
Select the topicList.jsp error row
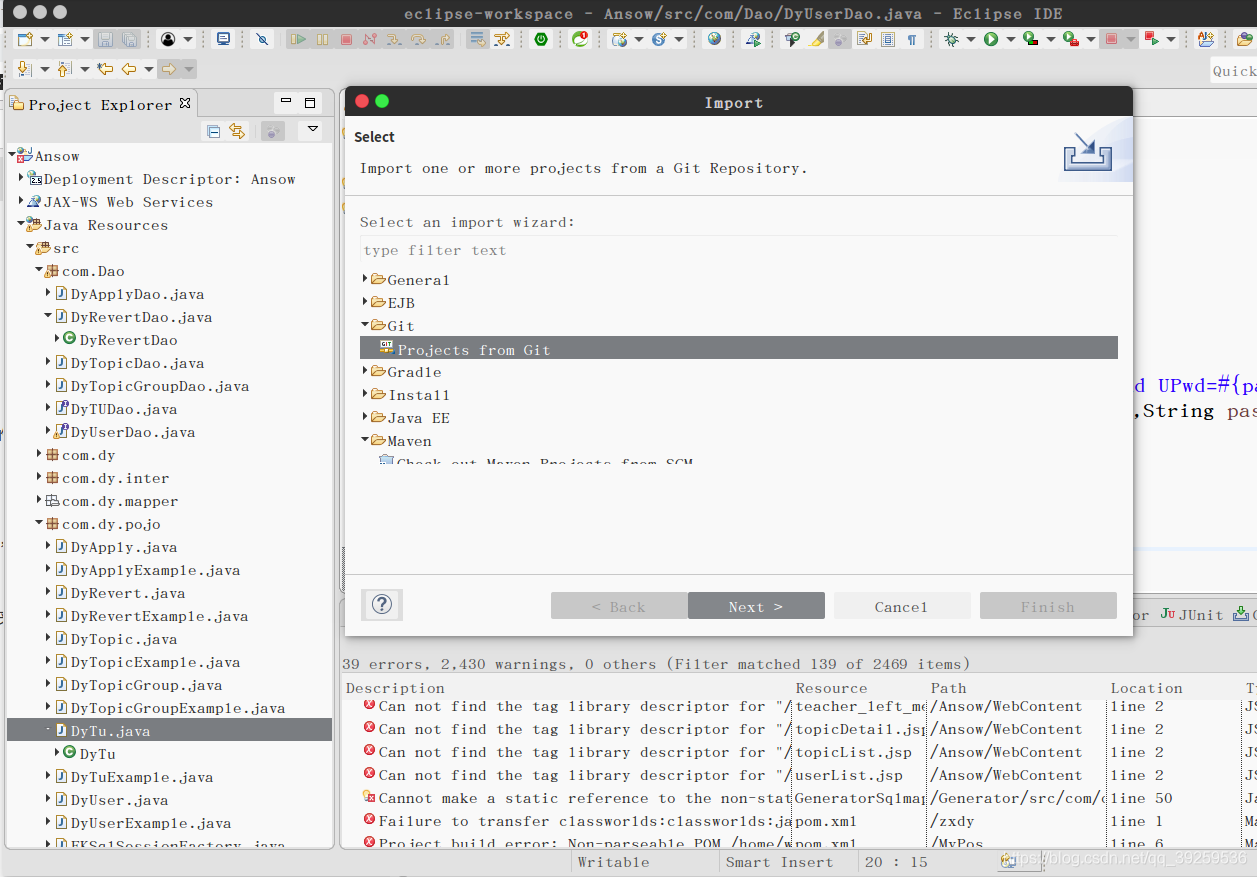pos(798,752)
